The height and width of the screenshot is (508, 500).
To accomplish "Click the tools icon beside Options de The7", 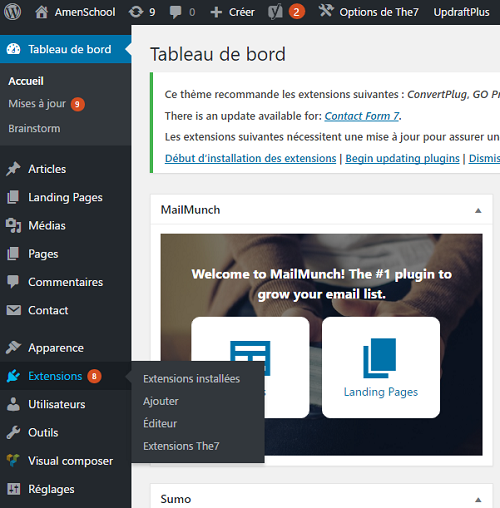I will click(326, 11).
